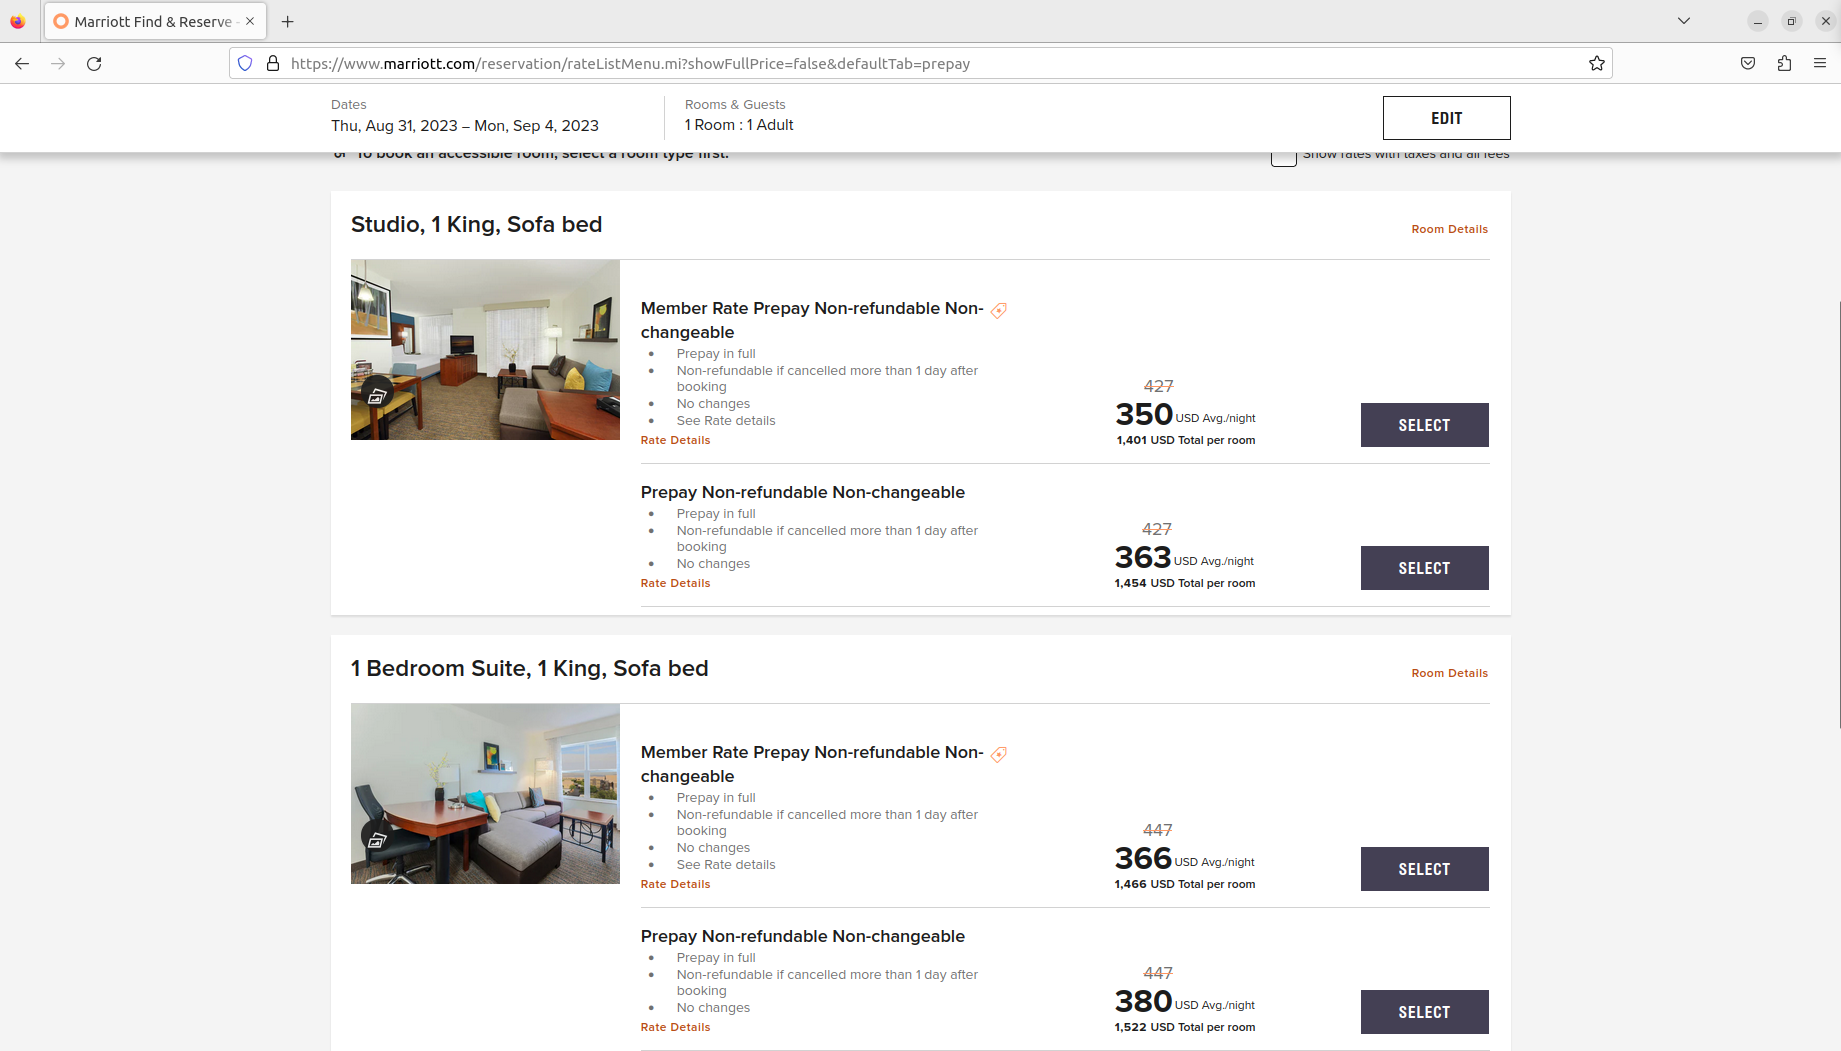Select the 350 USD Studio member rate
1841x1051 pixels.
coord(1424,425)
